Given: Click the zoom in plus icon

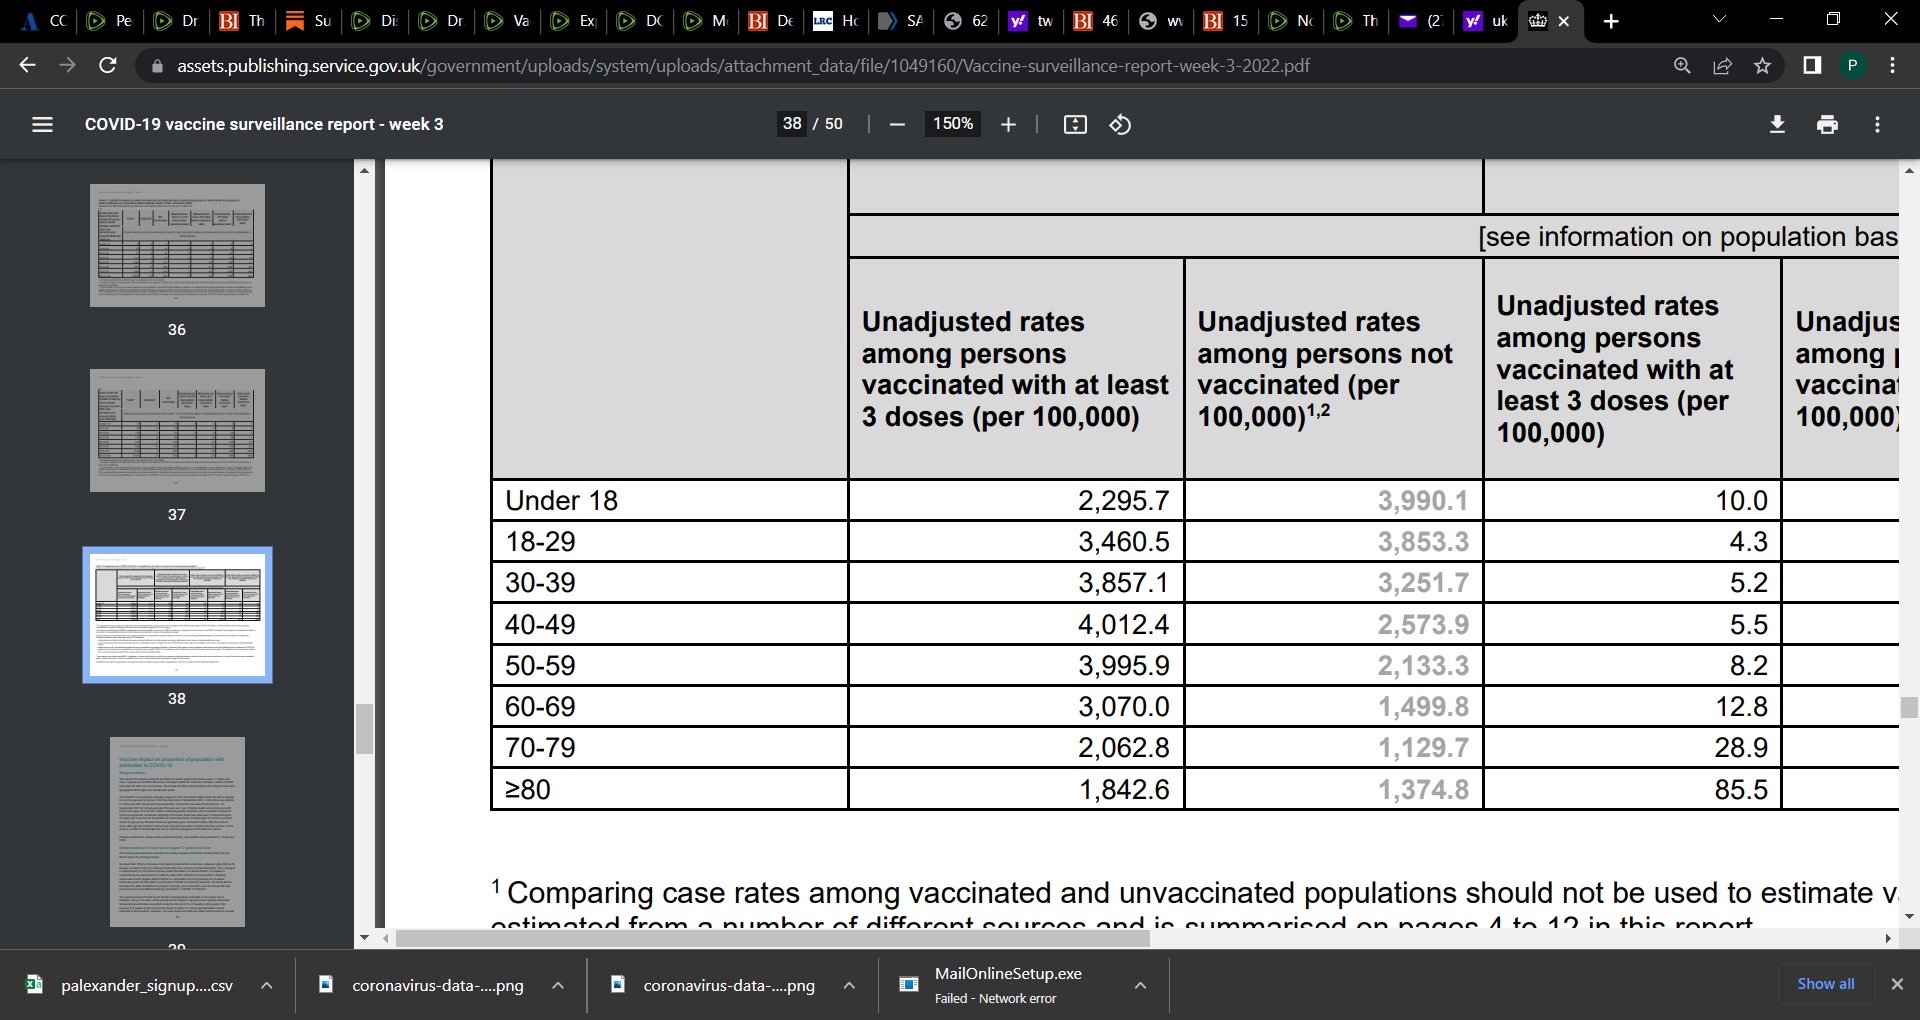Looking at the screenshot, I should click(1008, 124).
